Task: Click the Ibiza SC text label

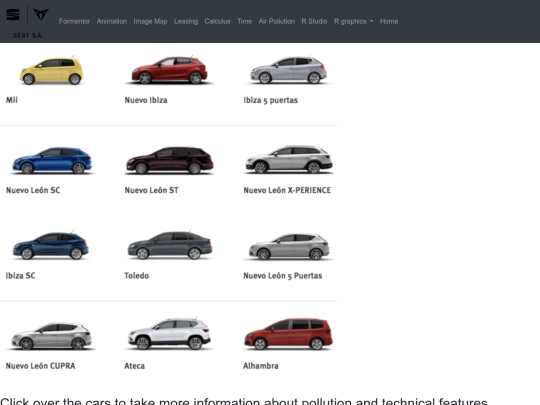Action: pyautogui.click(x=20, y=276)
